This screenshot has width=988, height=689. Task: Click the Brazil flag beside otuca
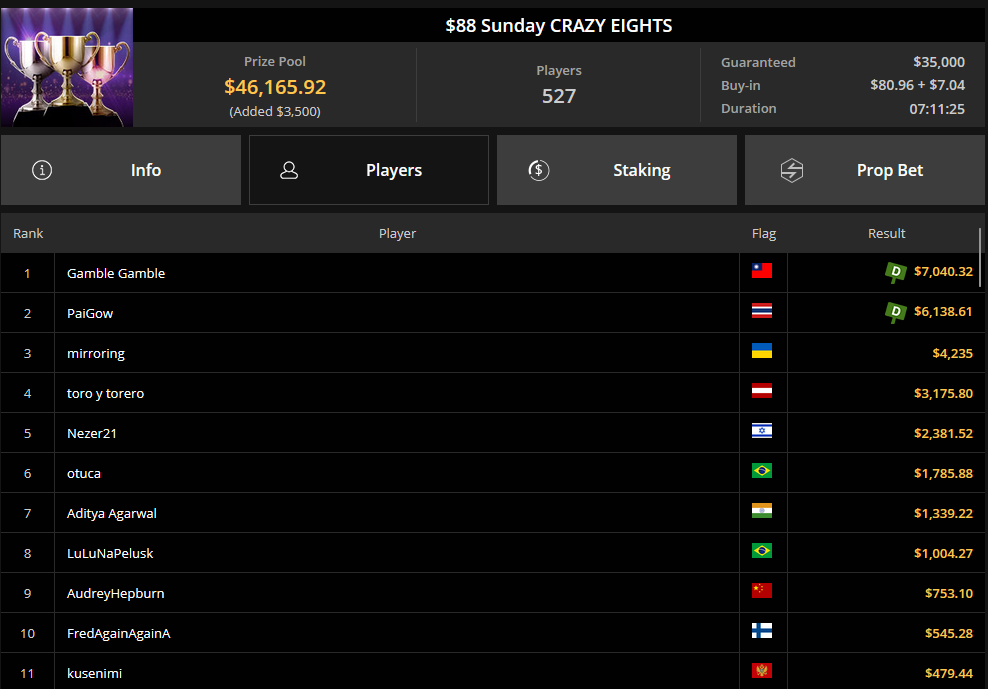[762, 472]
